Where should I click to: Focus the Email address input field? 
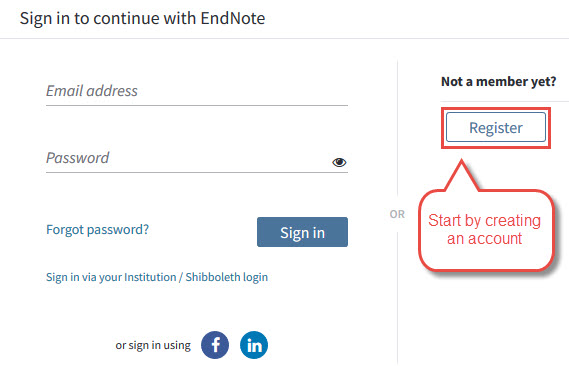click(x=197, y=91)
